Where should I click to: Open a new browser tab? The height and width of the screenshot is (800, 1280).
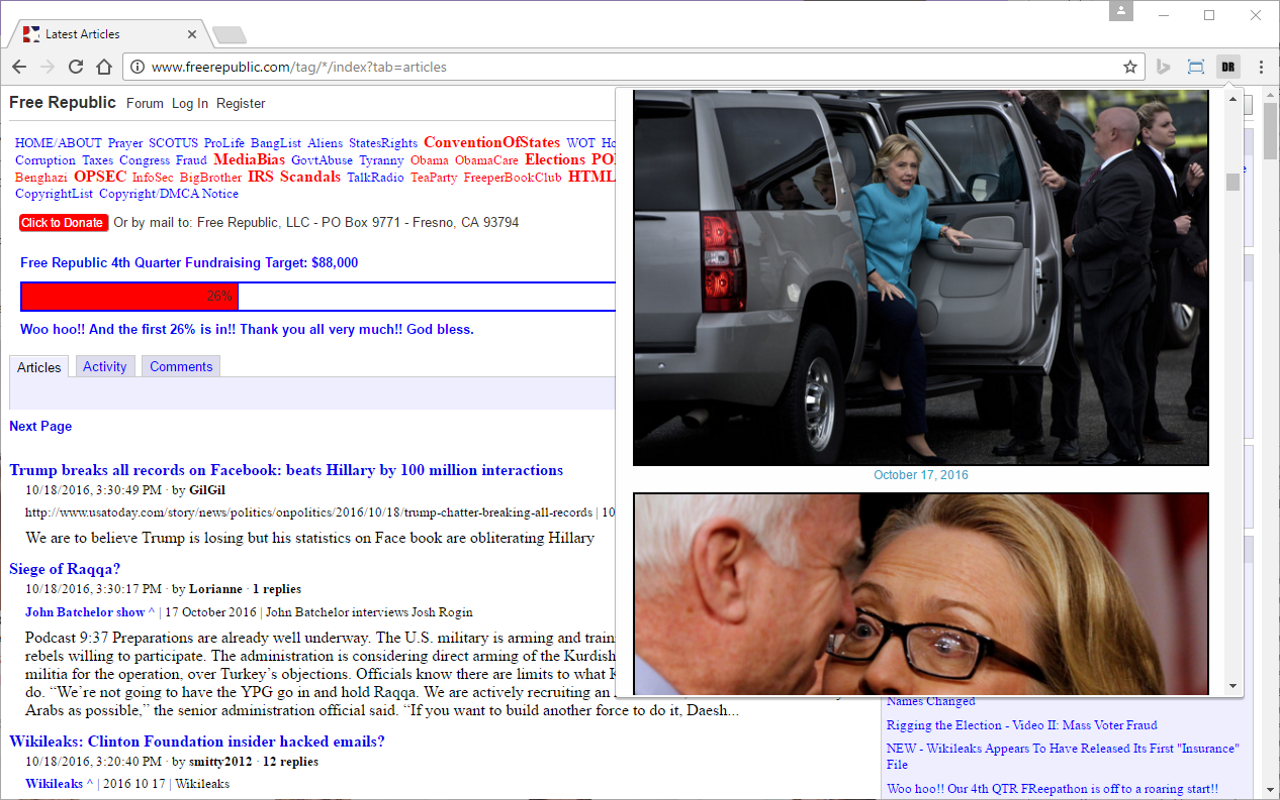[x=229, y=35]
